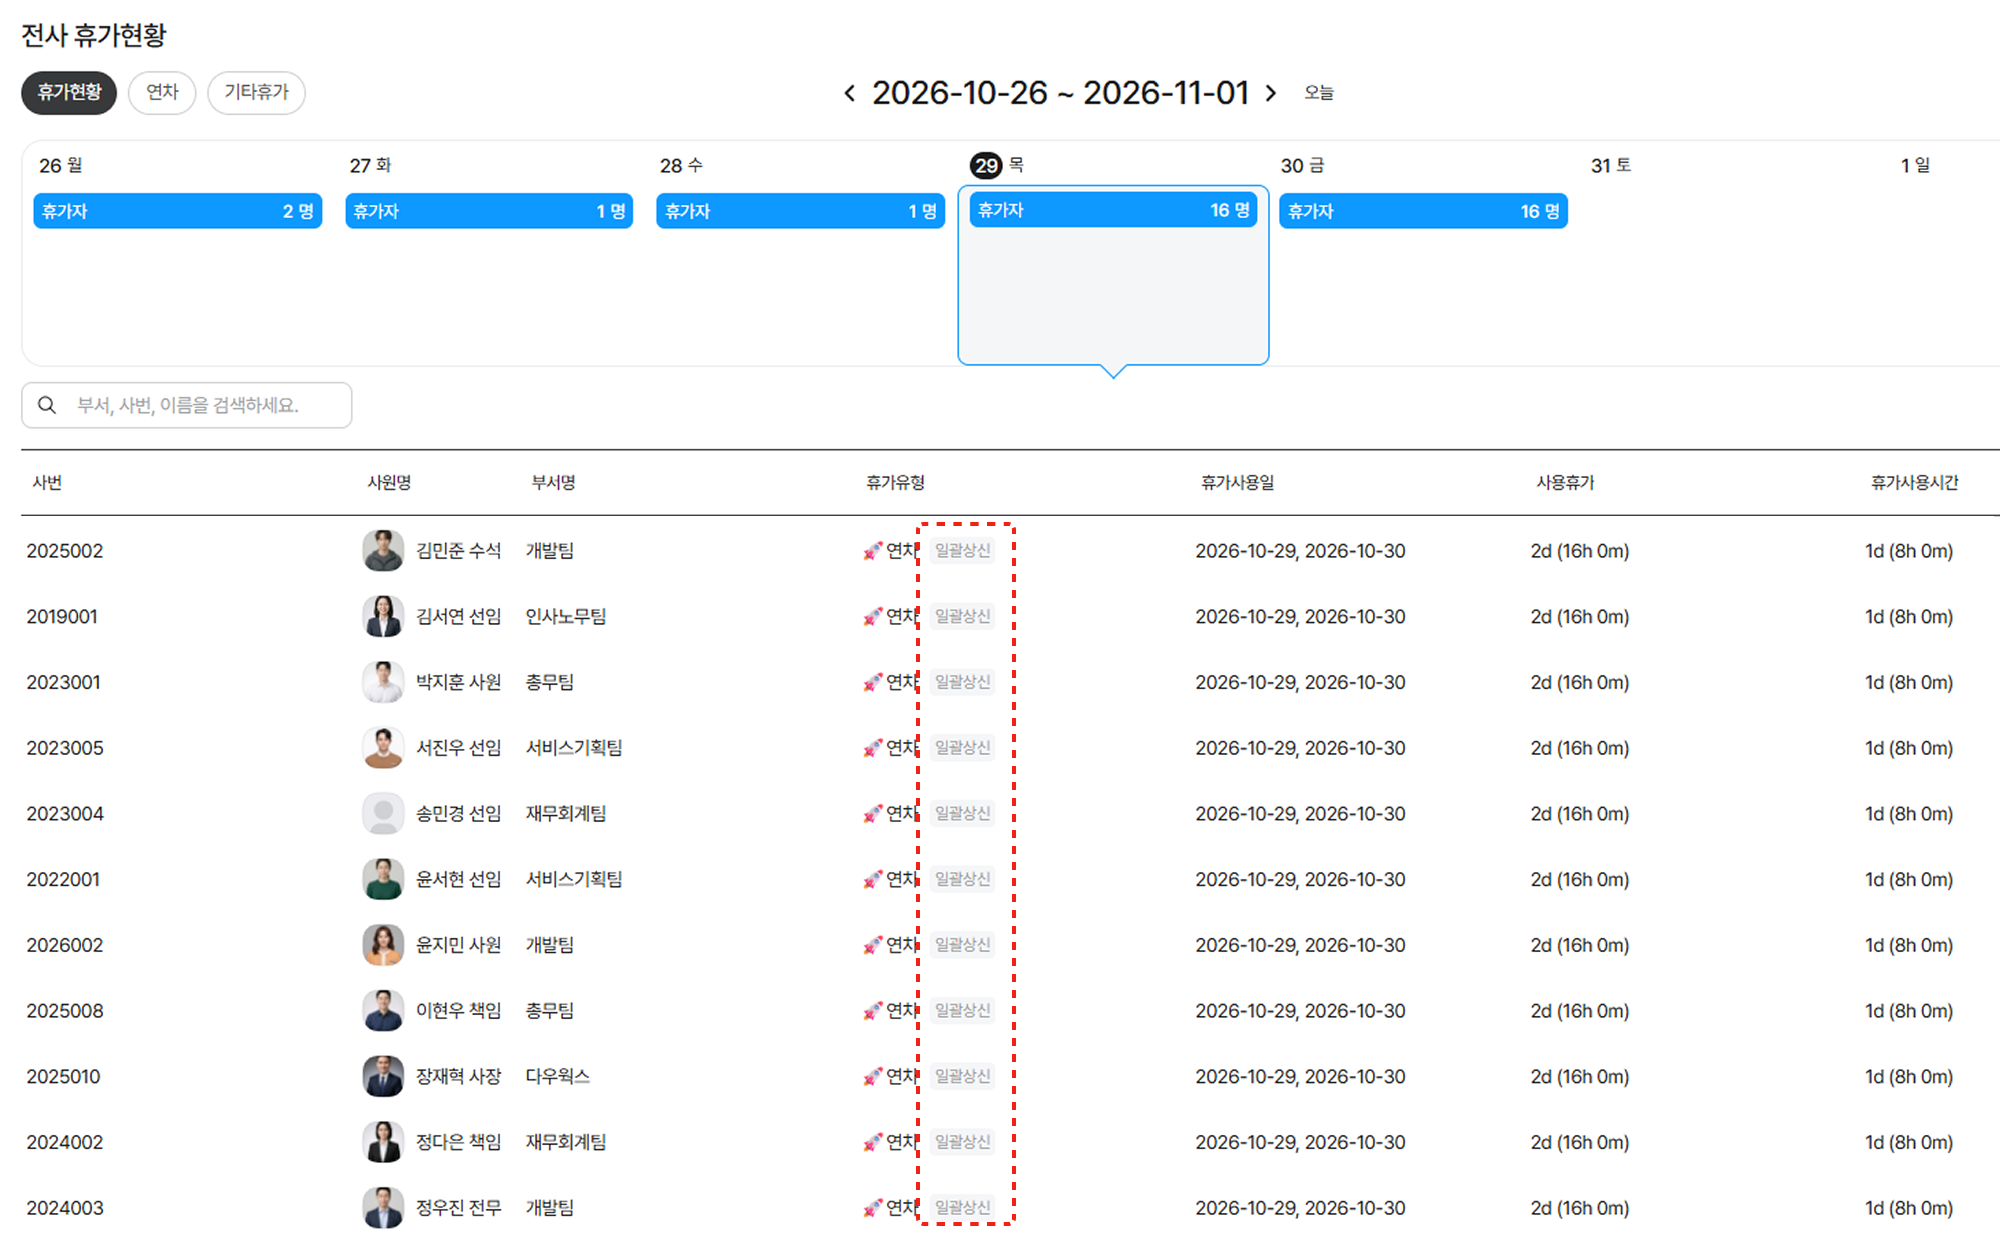This screenshot has height=1242, width=2000.
Task: Click the 사용휴가 column header
Action: click(1565, 483)
